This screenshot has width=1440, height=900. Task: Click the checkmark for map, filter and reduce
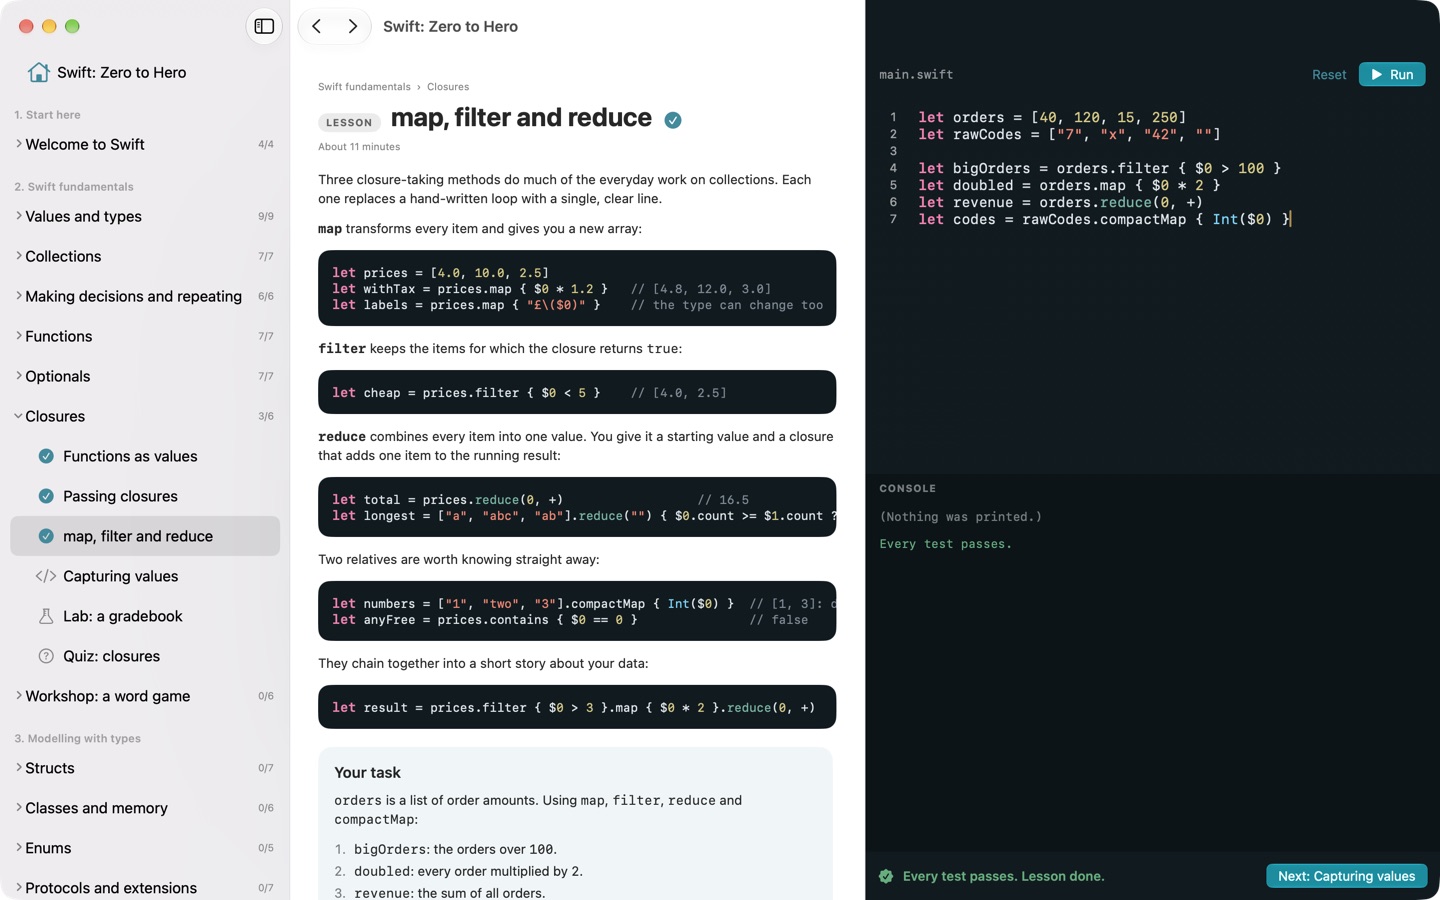point(46,536)
